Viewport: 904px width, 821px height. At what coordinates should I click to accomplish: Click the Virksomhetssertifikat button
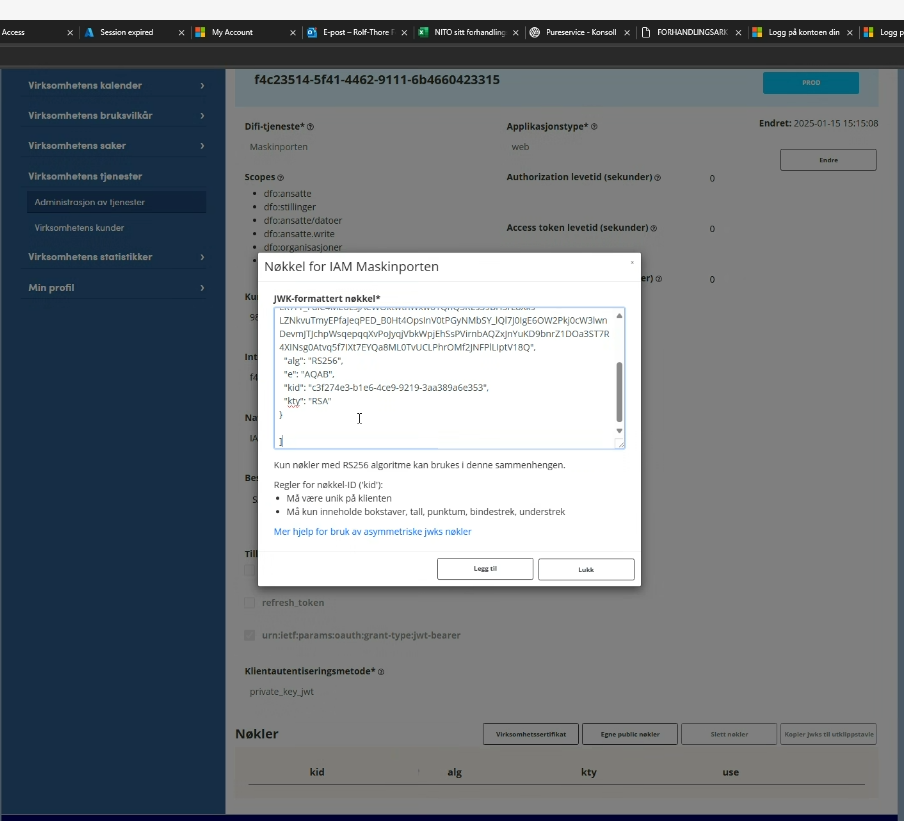(x=530, y=734)
